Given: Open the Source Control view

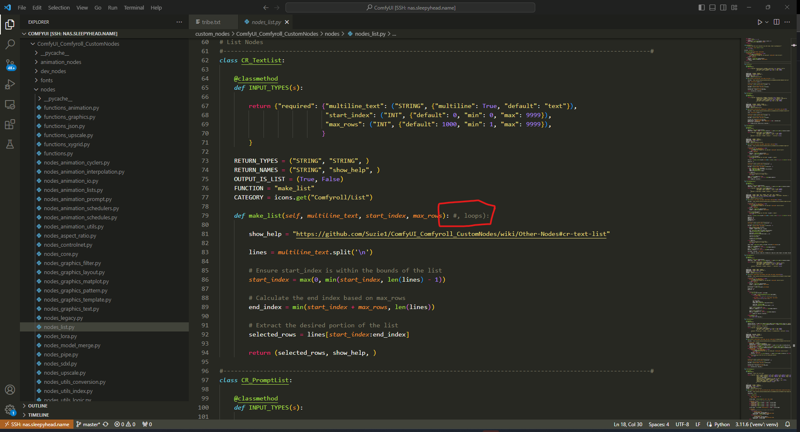Looking at the screenshot, I should tap(10, 64).
